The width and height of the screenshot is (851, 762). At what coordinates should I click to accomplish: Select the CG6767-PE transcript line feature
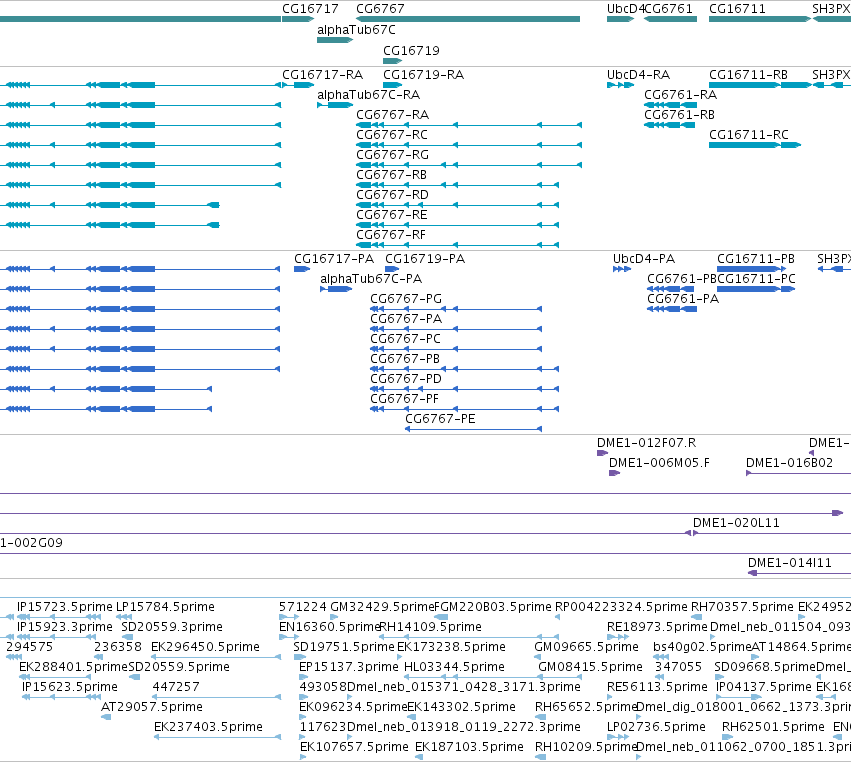473,429
